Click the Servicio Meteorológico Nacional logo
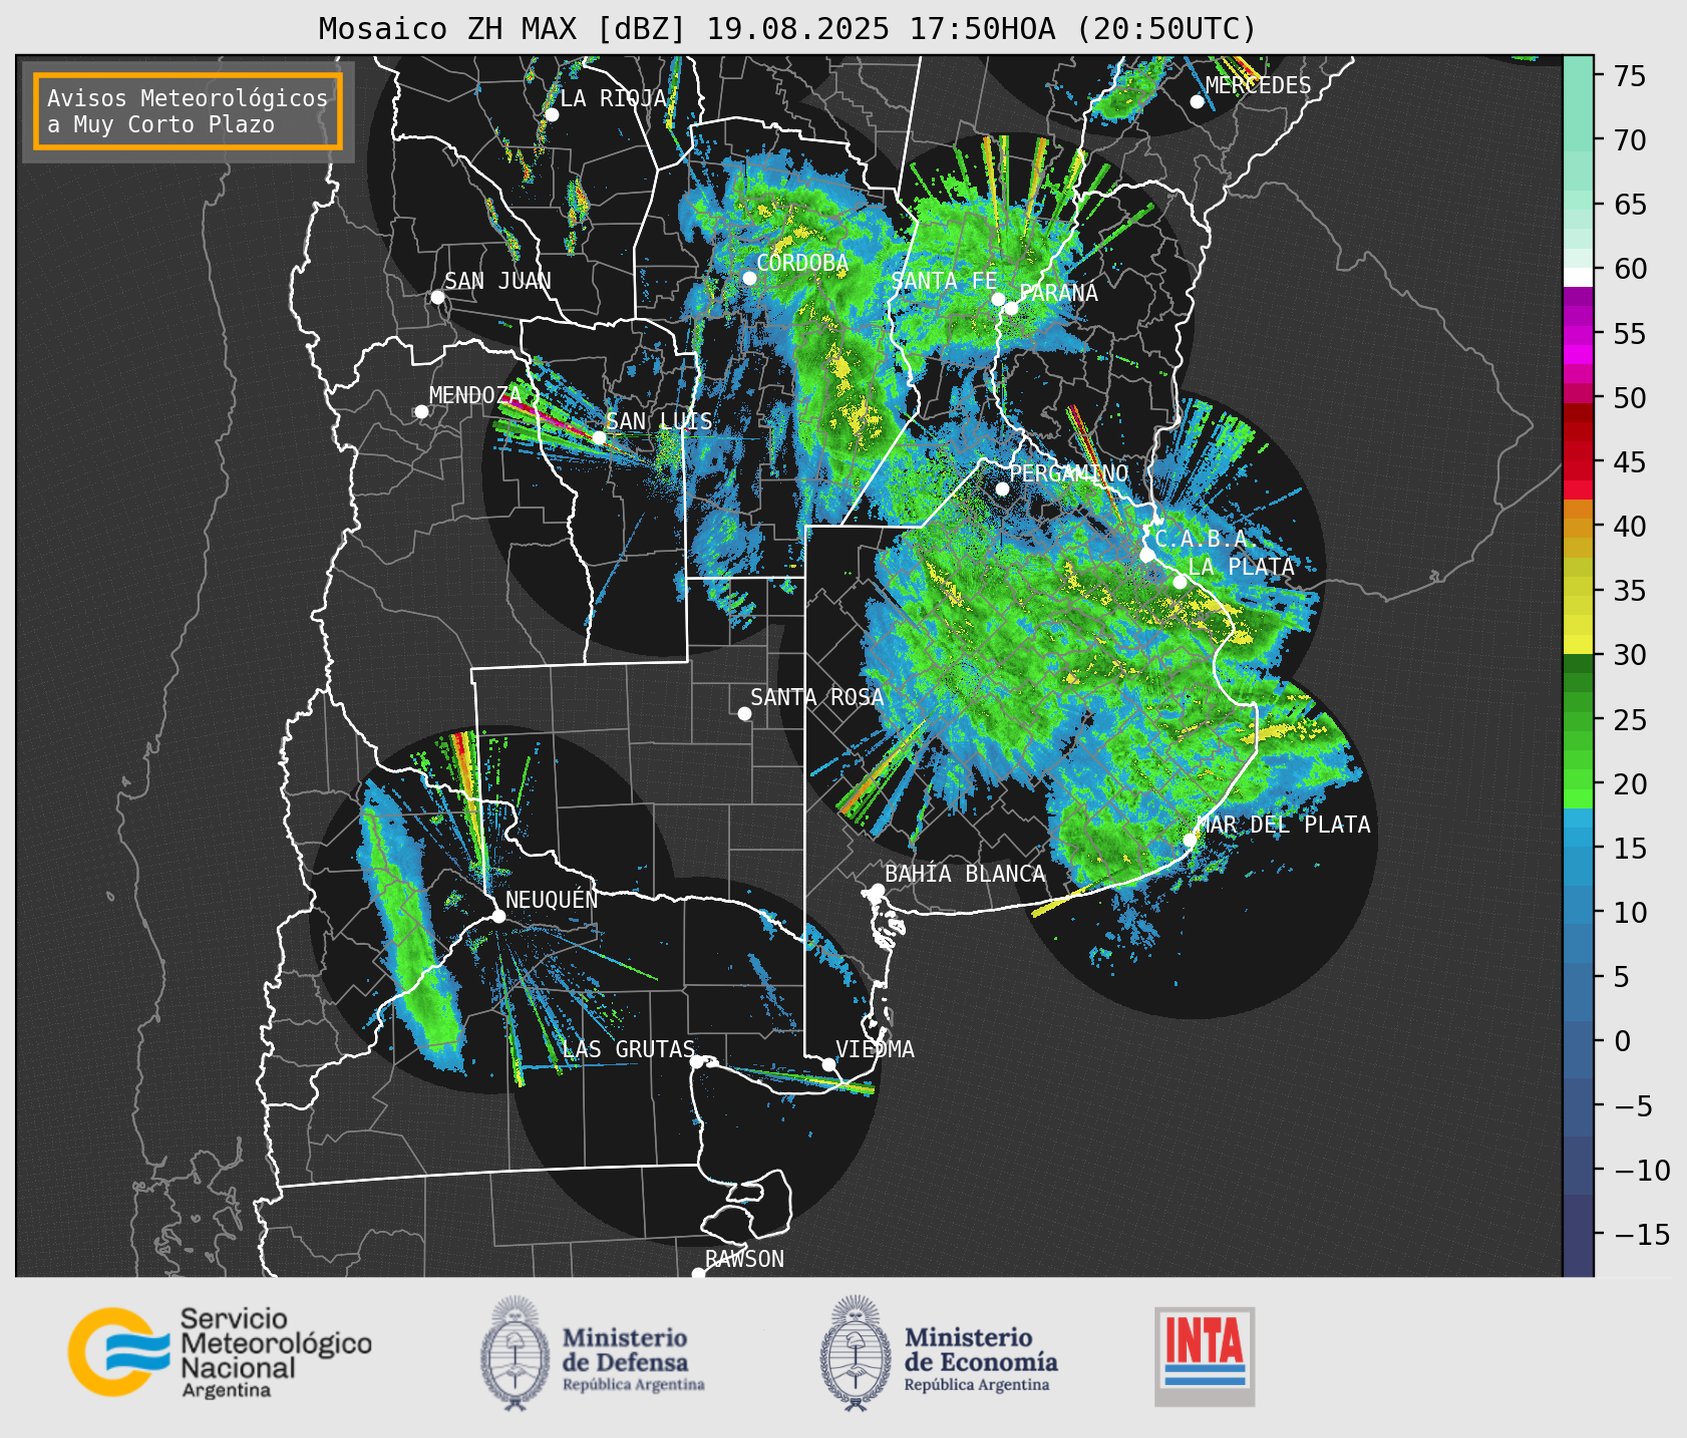1687x1438 pixels. (x=220, y=1352)
